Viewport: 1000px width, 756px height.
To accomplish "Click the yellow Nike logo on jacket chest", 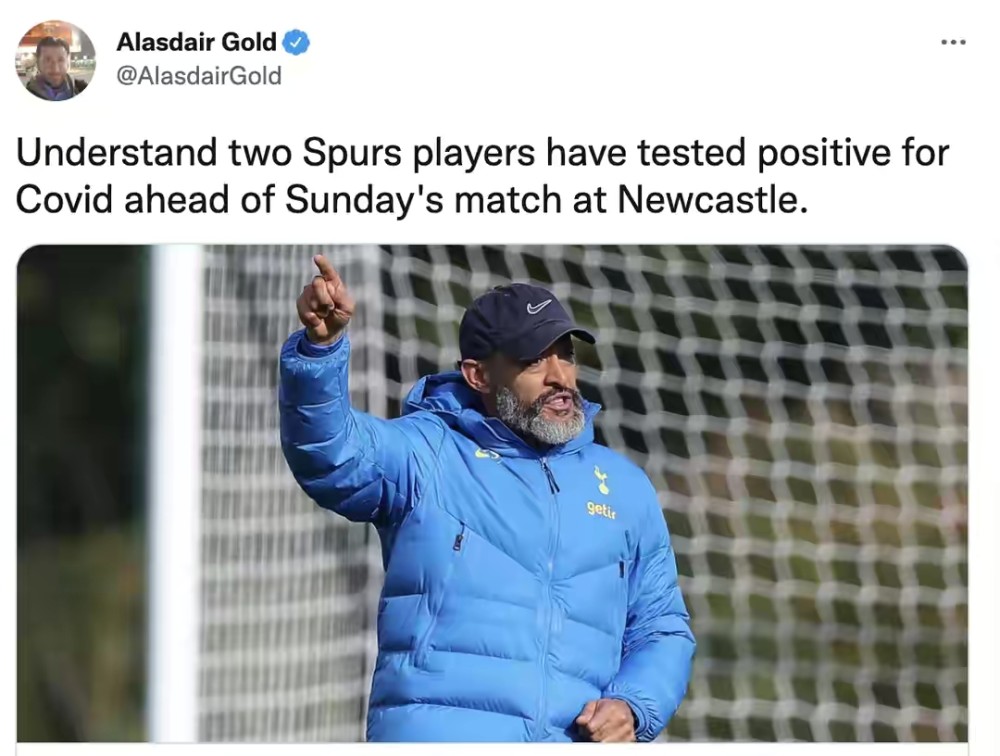I will [487, 454].
